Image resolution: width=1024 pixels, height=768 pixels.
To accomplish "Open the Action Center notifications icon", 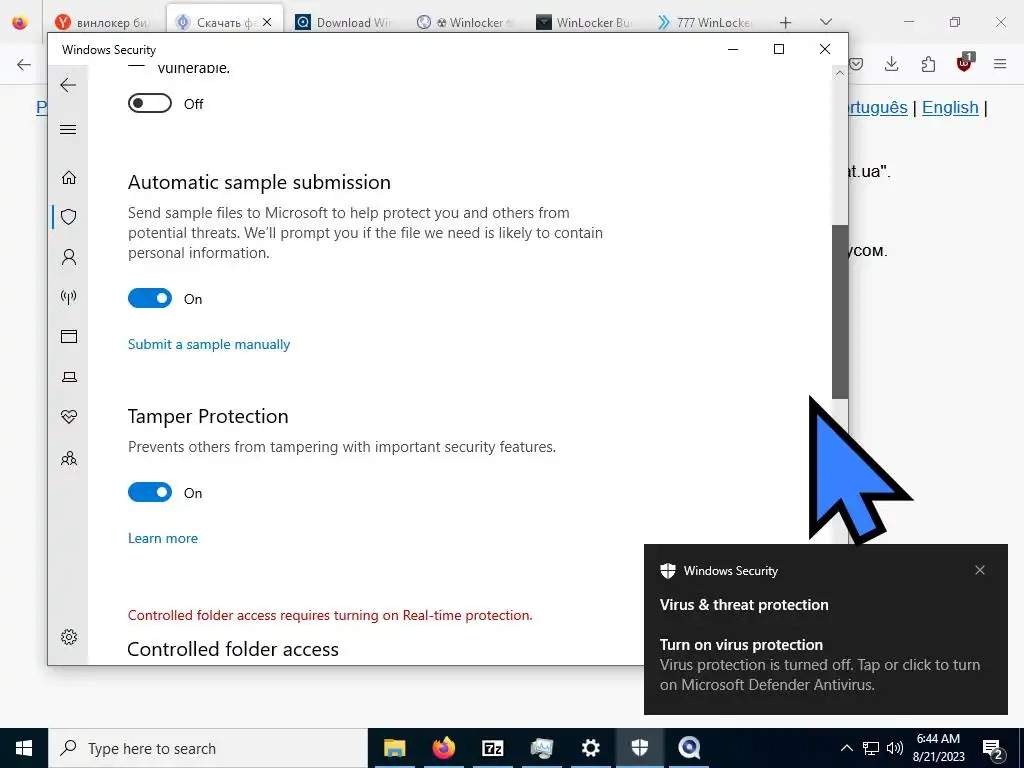I will coord(993,749).
